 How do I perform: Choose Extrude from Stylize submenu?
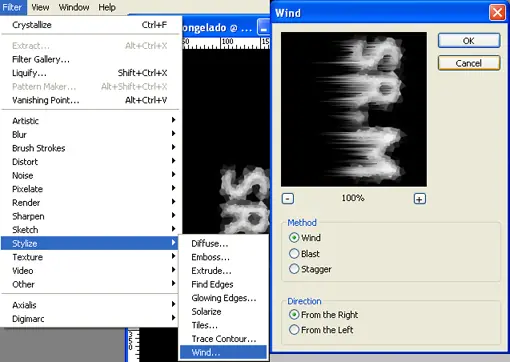[223, 271]
